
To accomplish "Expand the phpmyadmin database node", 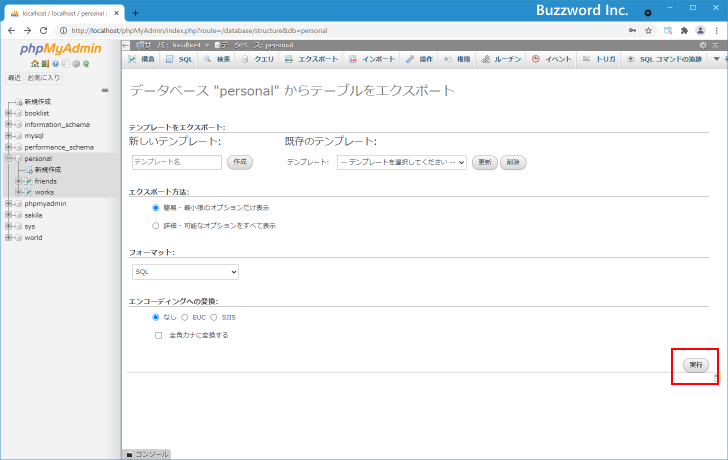I will click(8, 204).
